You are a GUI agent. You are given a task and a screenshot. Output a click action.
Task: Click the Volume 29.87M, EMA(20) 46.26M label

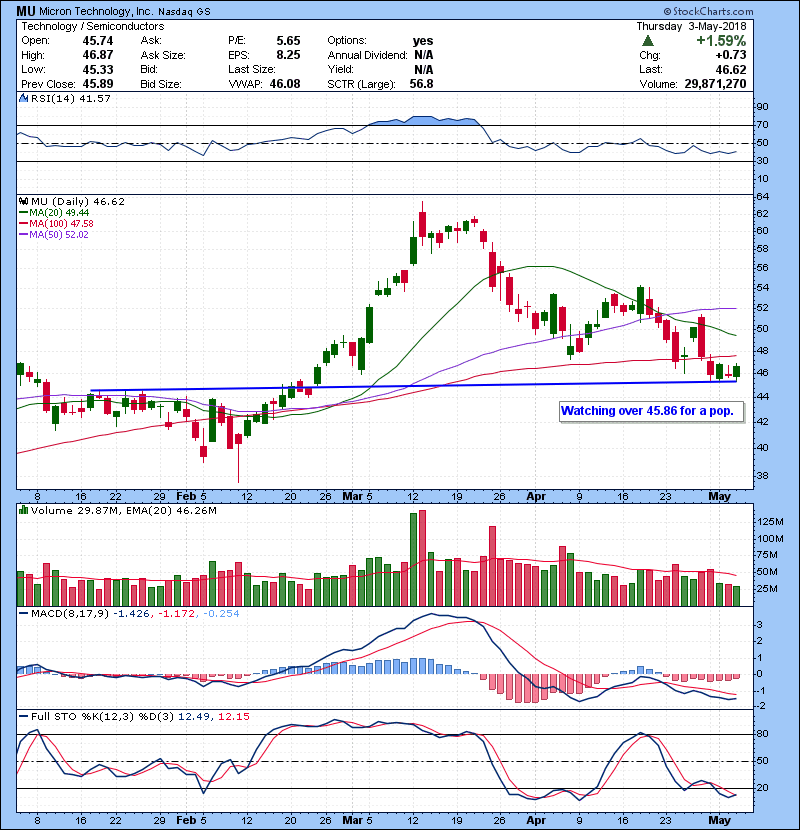(123, 510)
